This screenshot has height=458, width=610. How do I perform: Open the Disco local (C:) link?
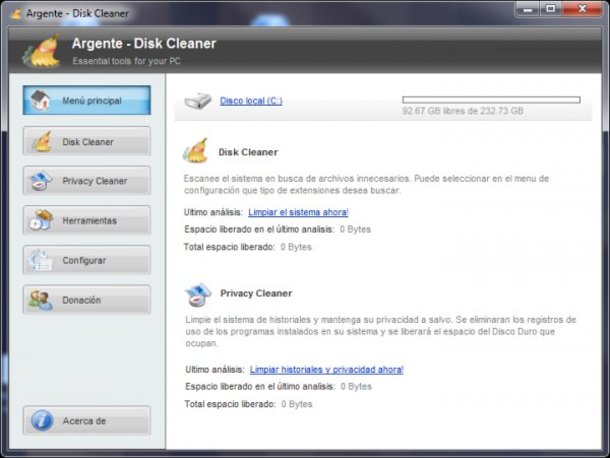[251, 101]
